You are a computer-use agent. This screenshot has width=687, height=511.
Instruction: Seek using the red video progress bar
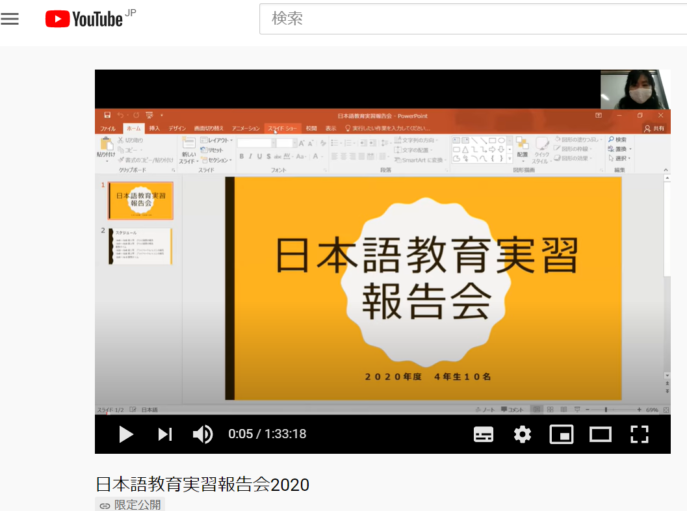pyautogui.click(x=382, y=414)
